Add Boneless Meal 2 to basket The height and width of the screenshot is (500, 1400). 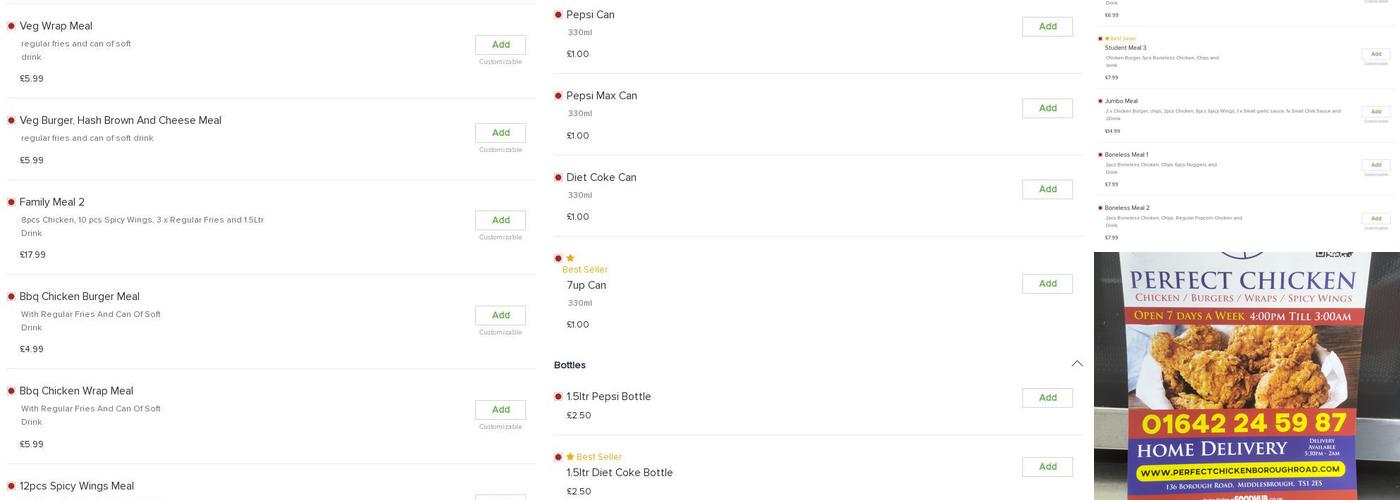[1375, 218]
